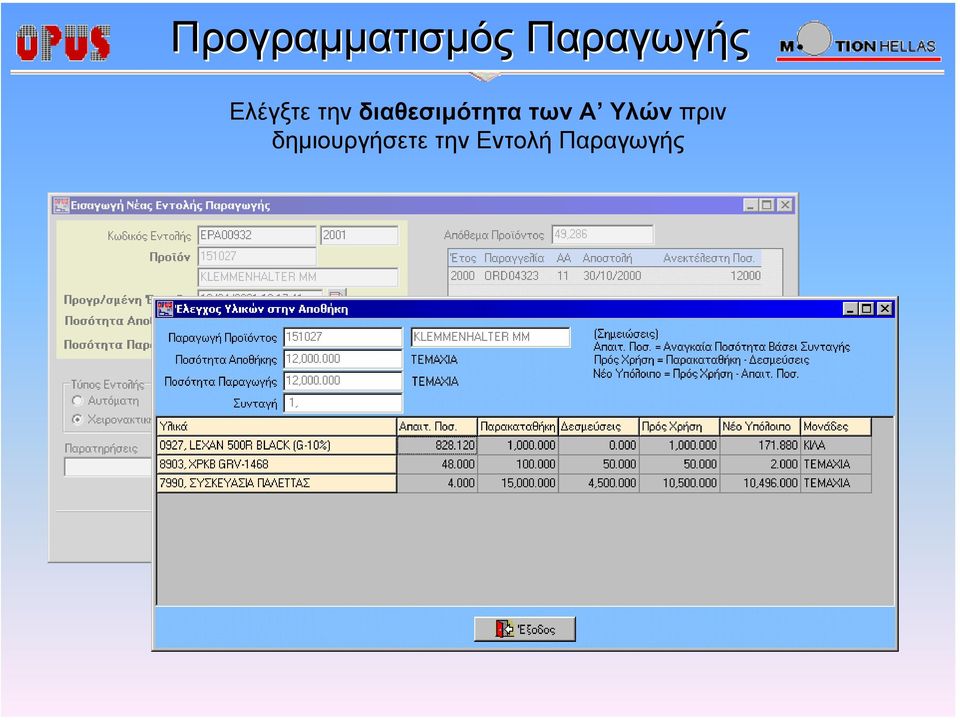The height and width of the screenshot is (720, 960).
Task: Click the required quantity cell 48.000
Action: click(x=437, y=464)
